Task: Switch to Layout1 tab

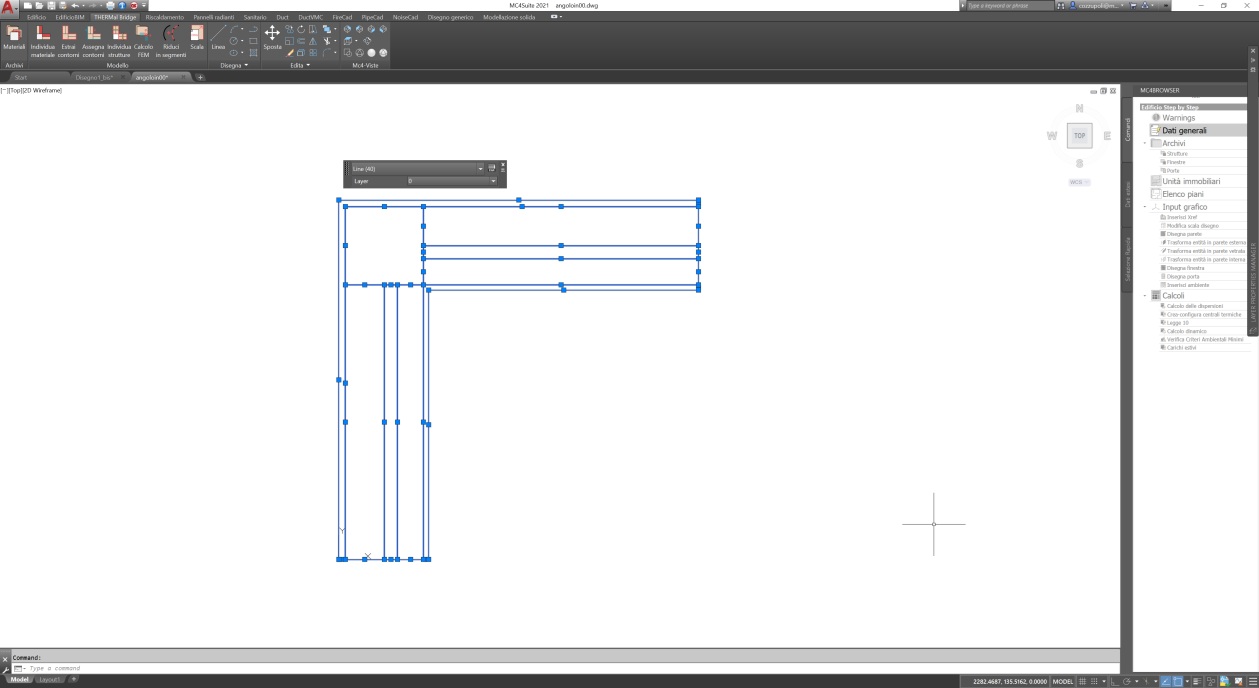Action: tap(49, 680)
